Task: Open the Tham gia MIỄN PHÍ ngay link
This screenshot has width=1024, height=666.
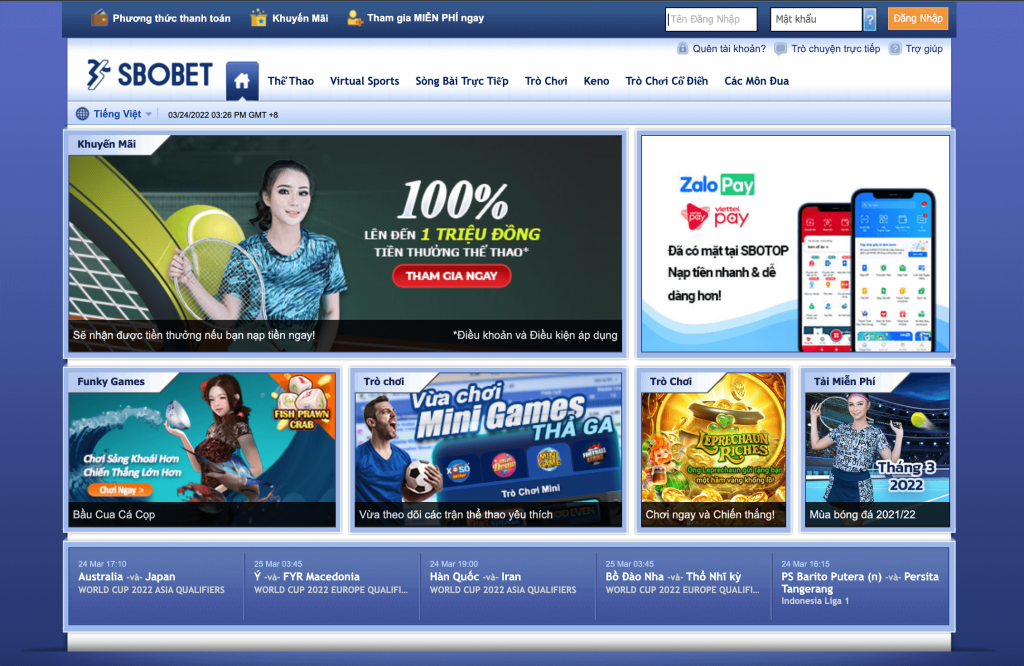Action: [x=425, y=18]
